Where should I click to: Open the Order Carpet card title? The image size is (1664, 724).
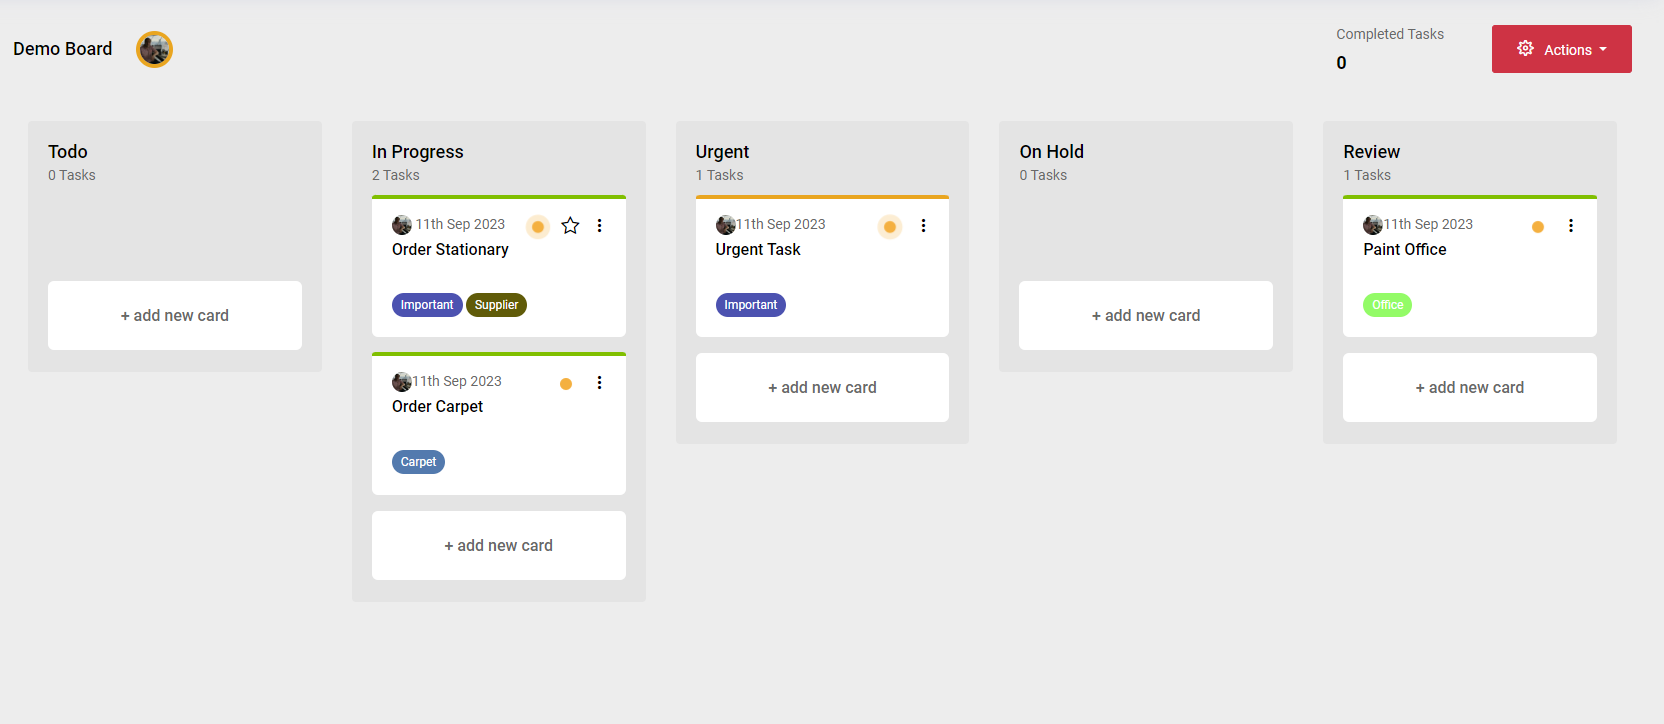437,406
